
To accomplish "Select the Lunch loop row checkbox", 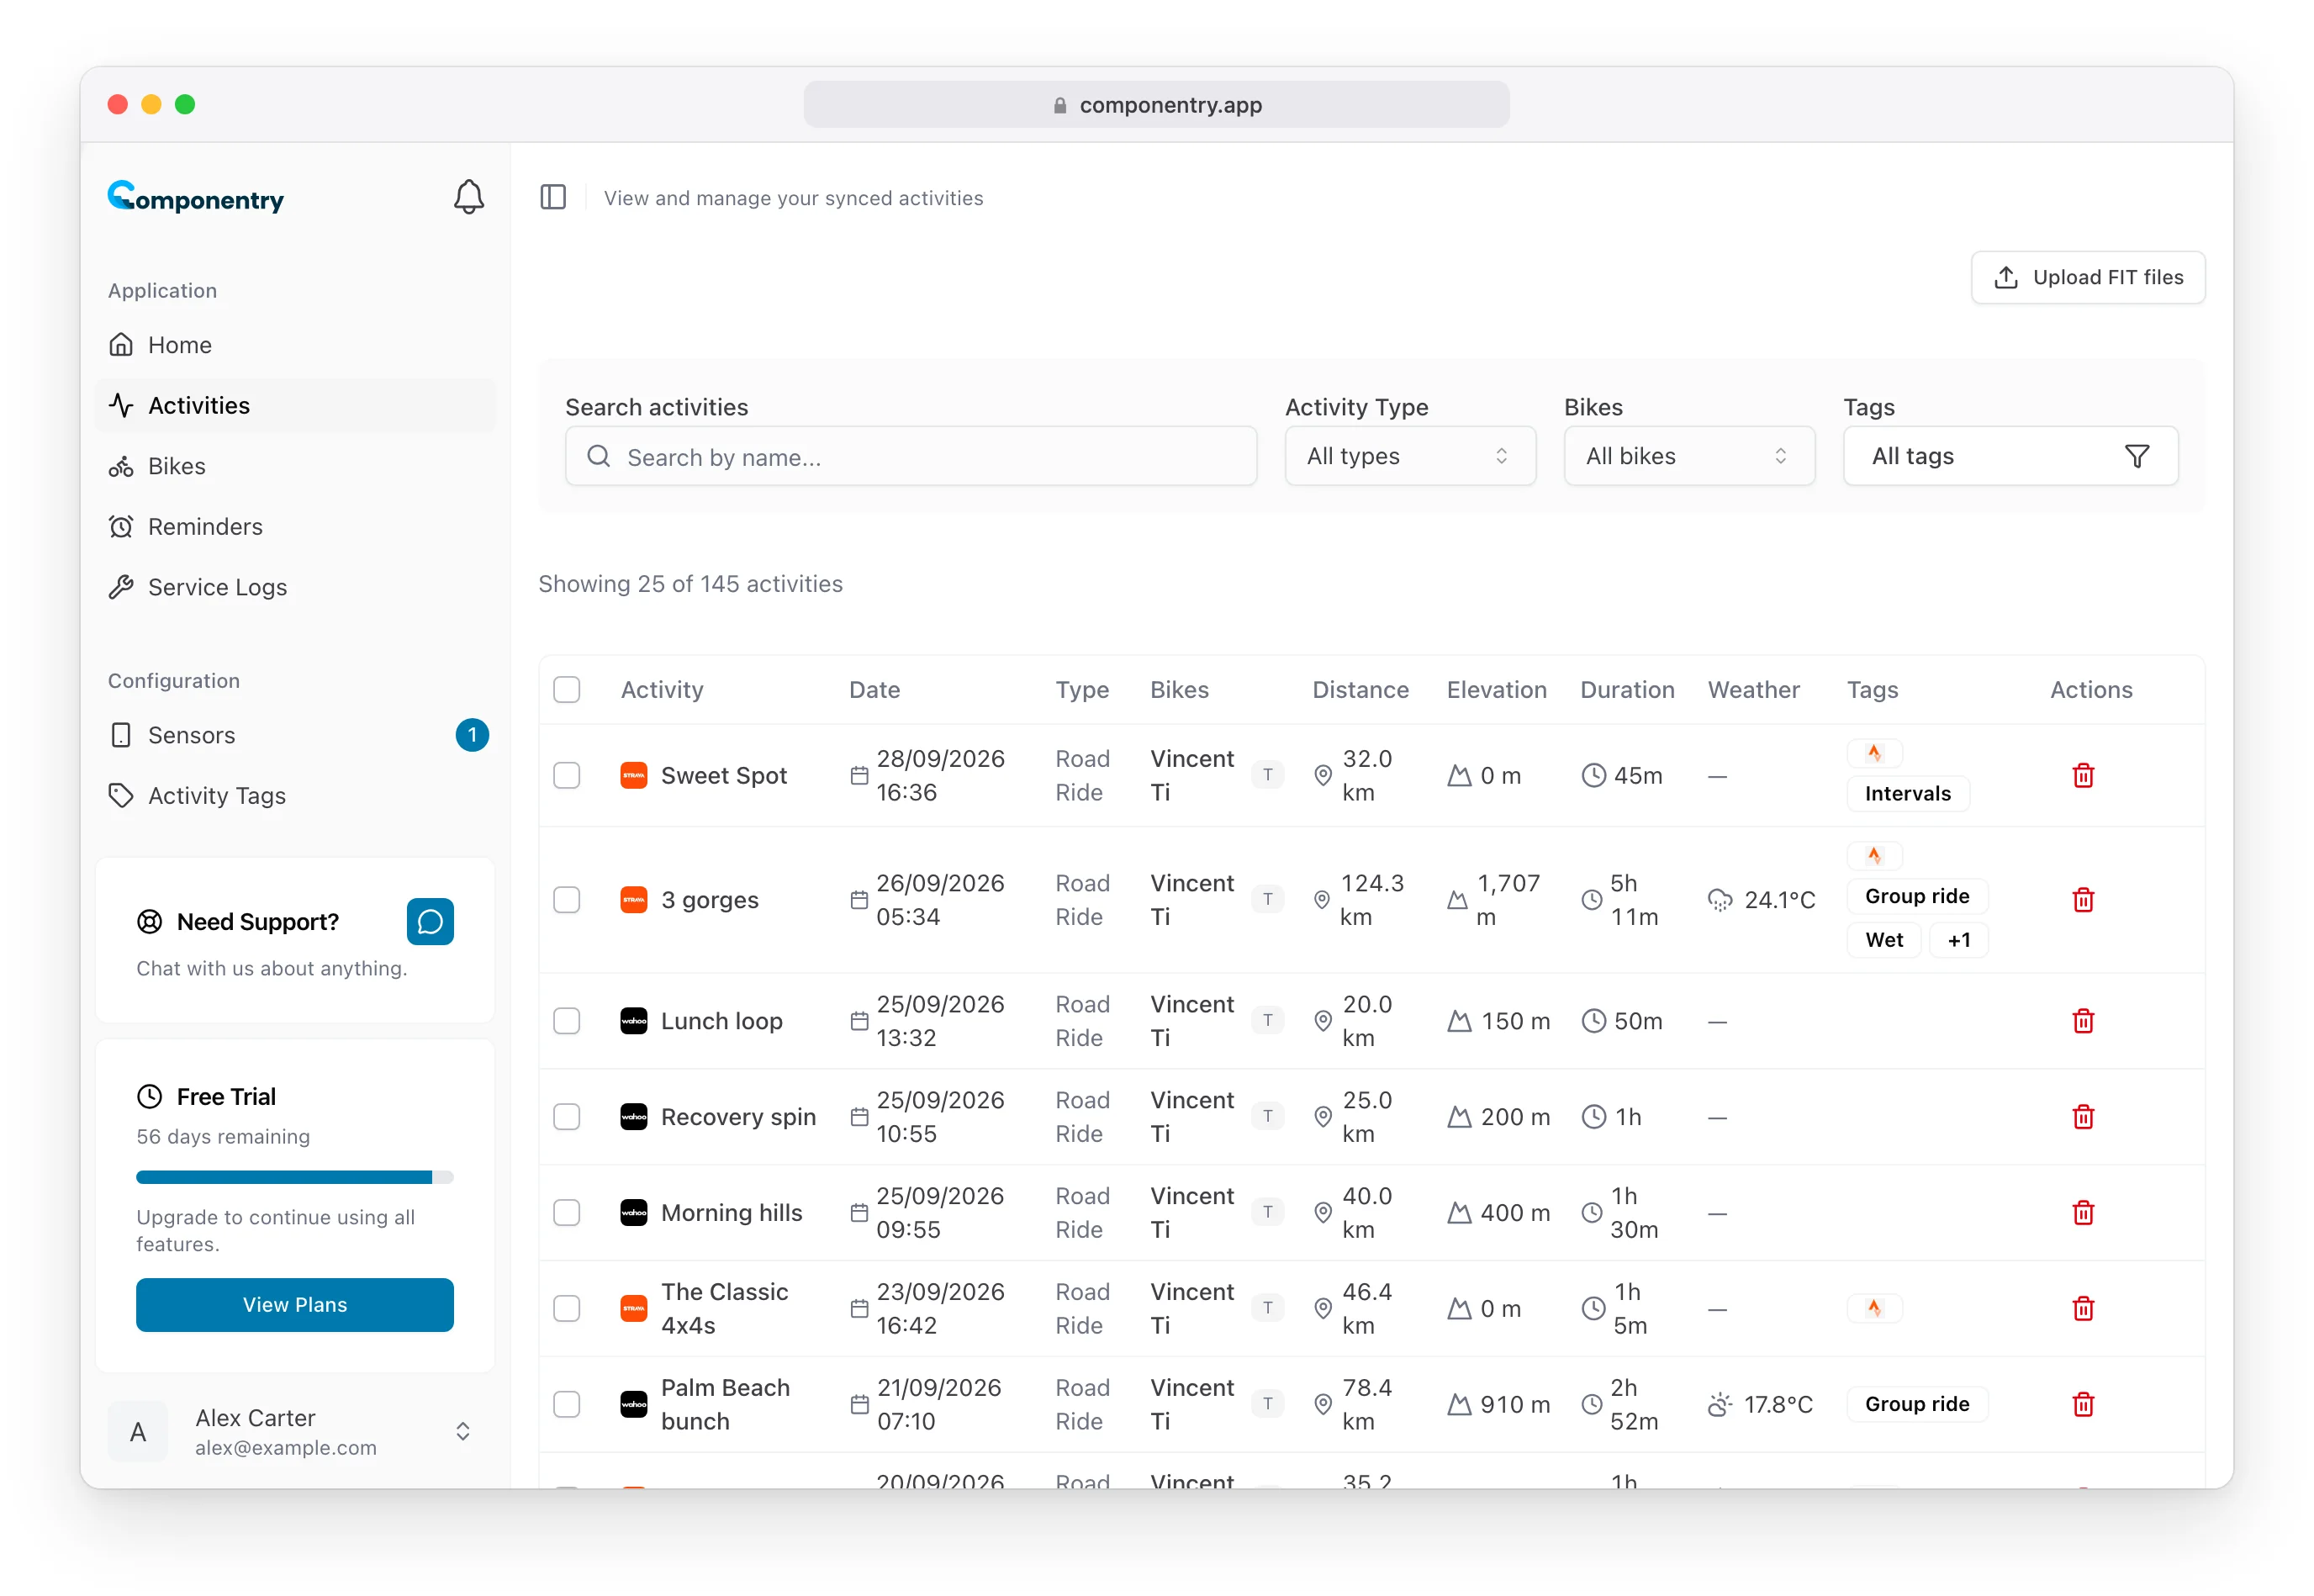I will click(x=566, y=1020).
